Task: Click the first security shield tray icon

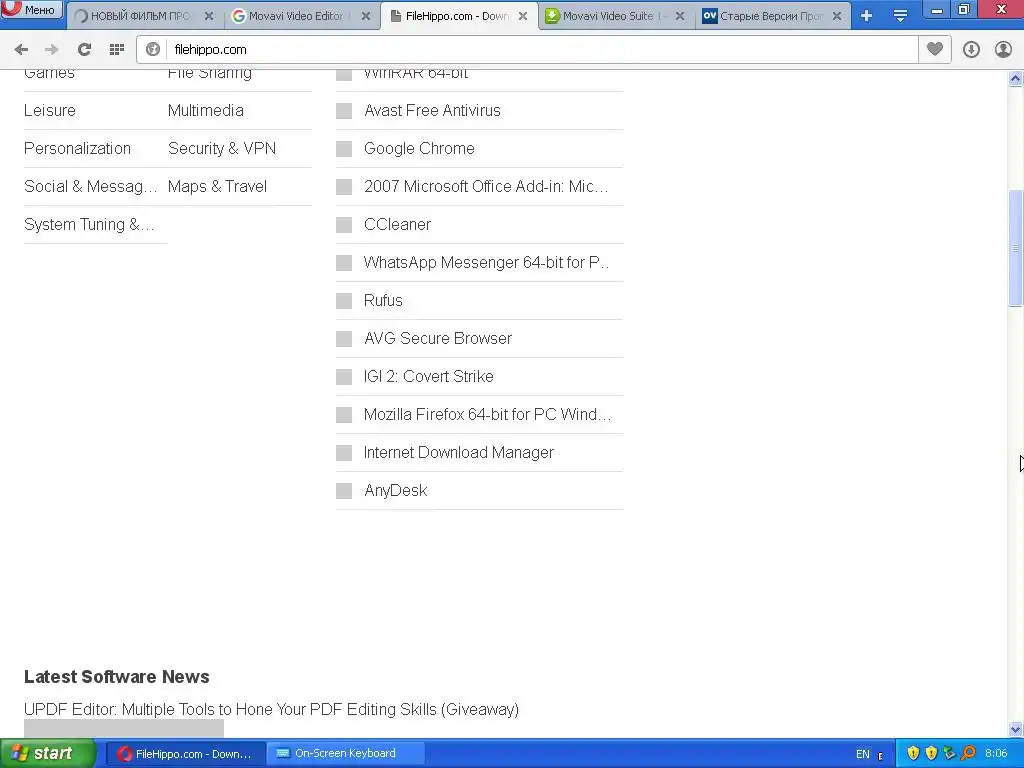Action: pos(914,754)
